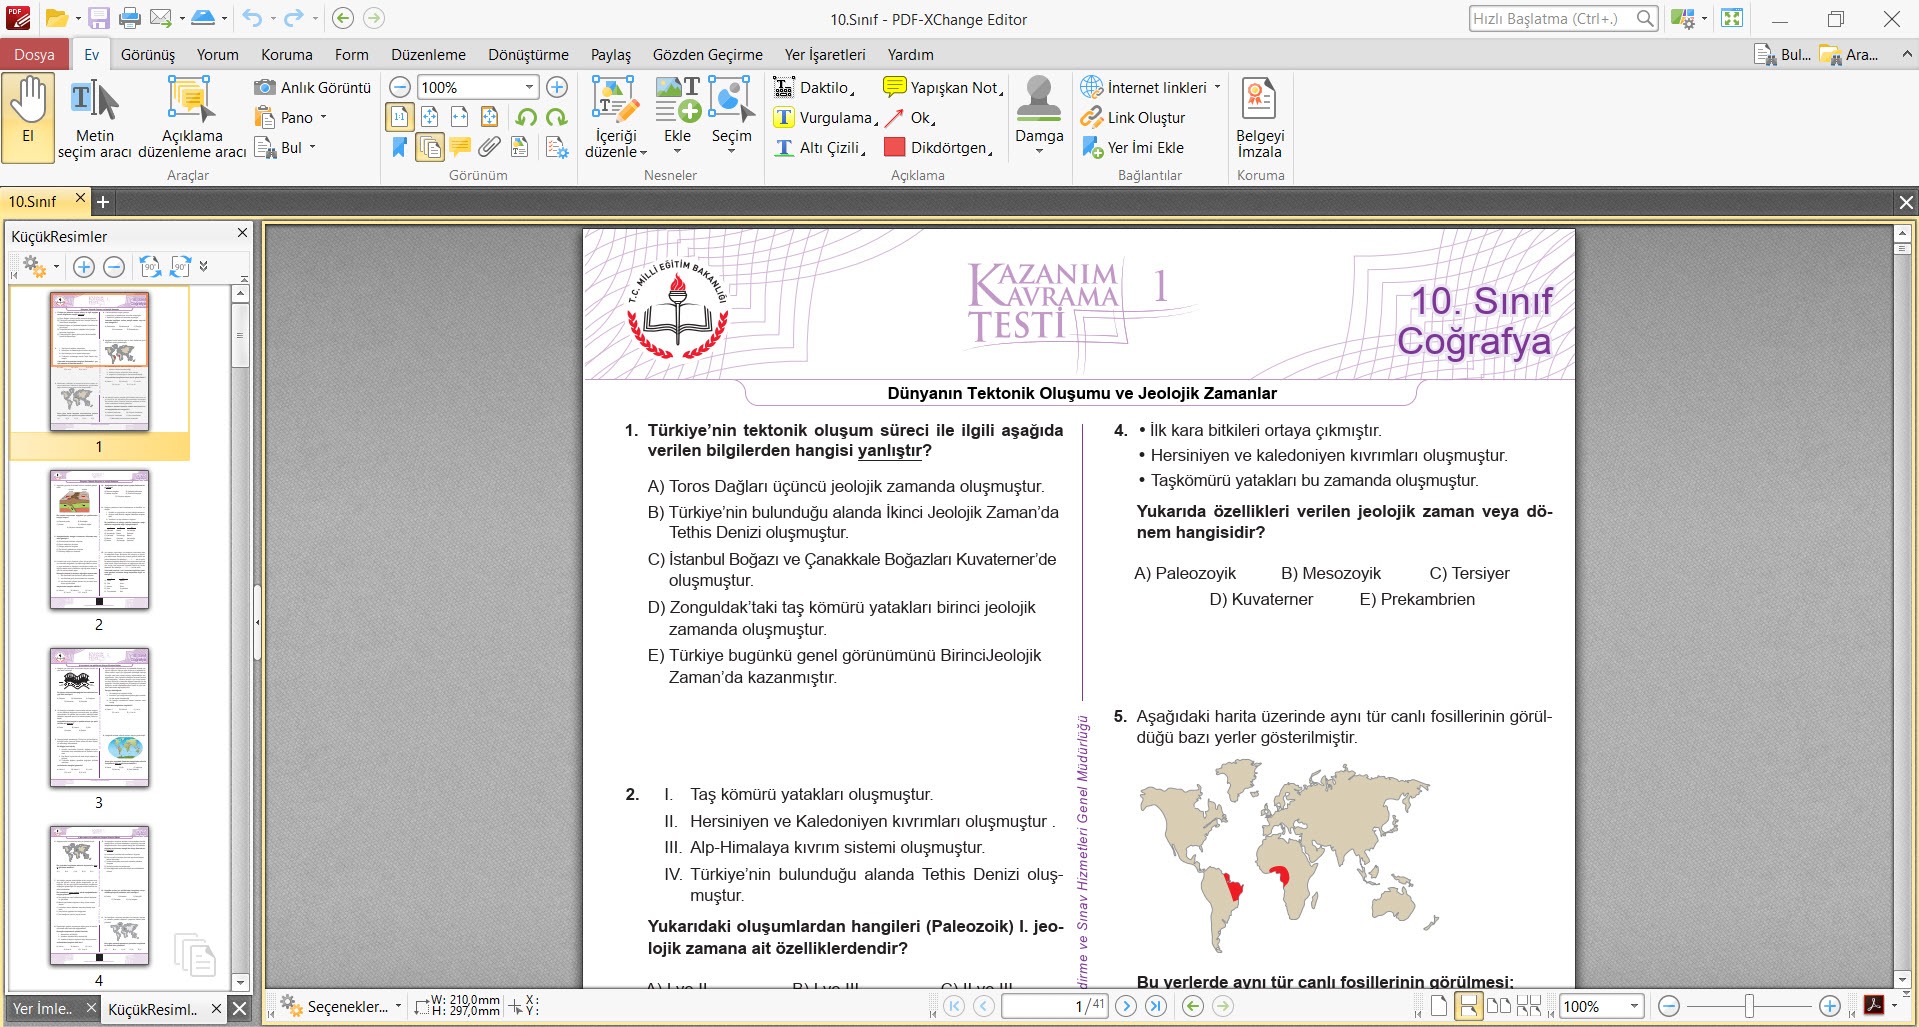Select page 3 thumbnail
Viewport: 1919px width, 1027px height.
click(x=99, y=717)
